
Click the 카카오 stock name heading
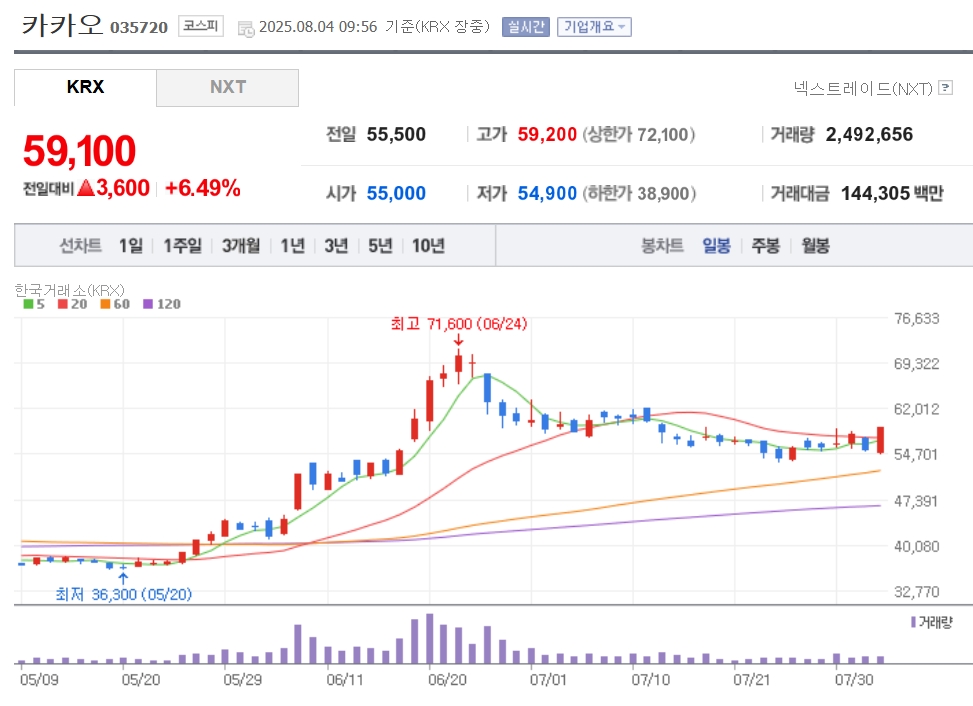(x=62, y=25)
